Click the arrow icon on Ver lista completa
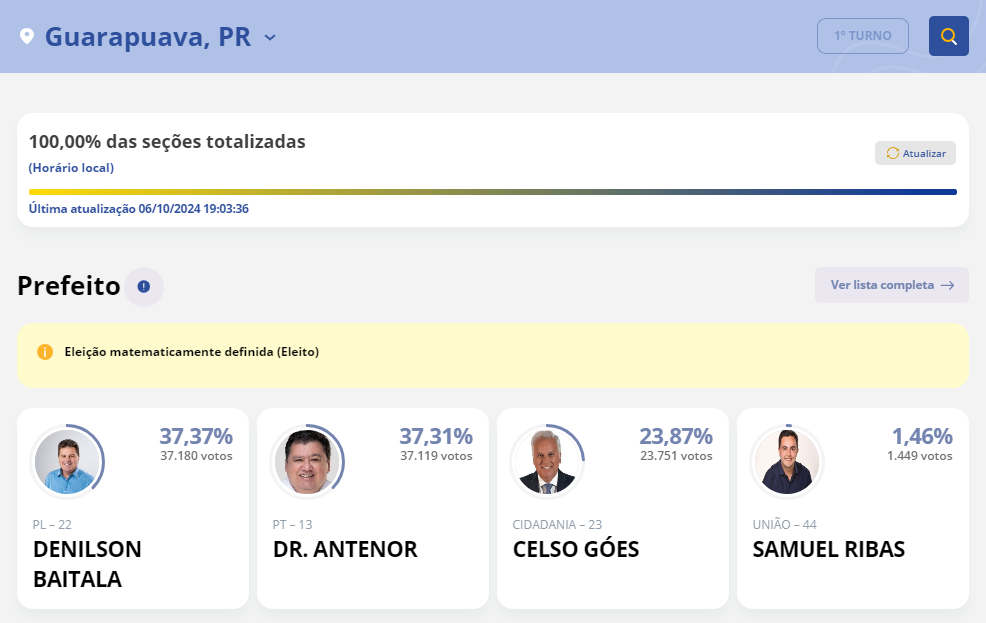The image size is (986, 623). 947,285
